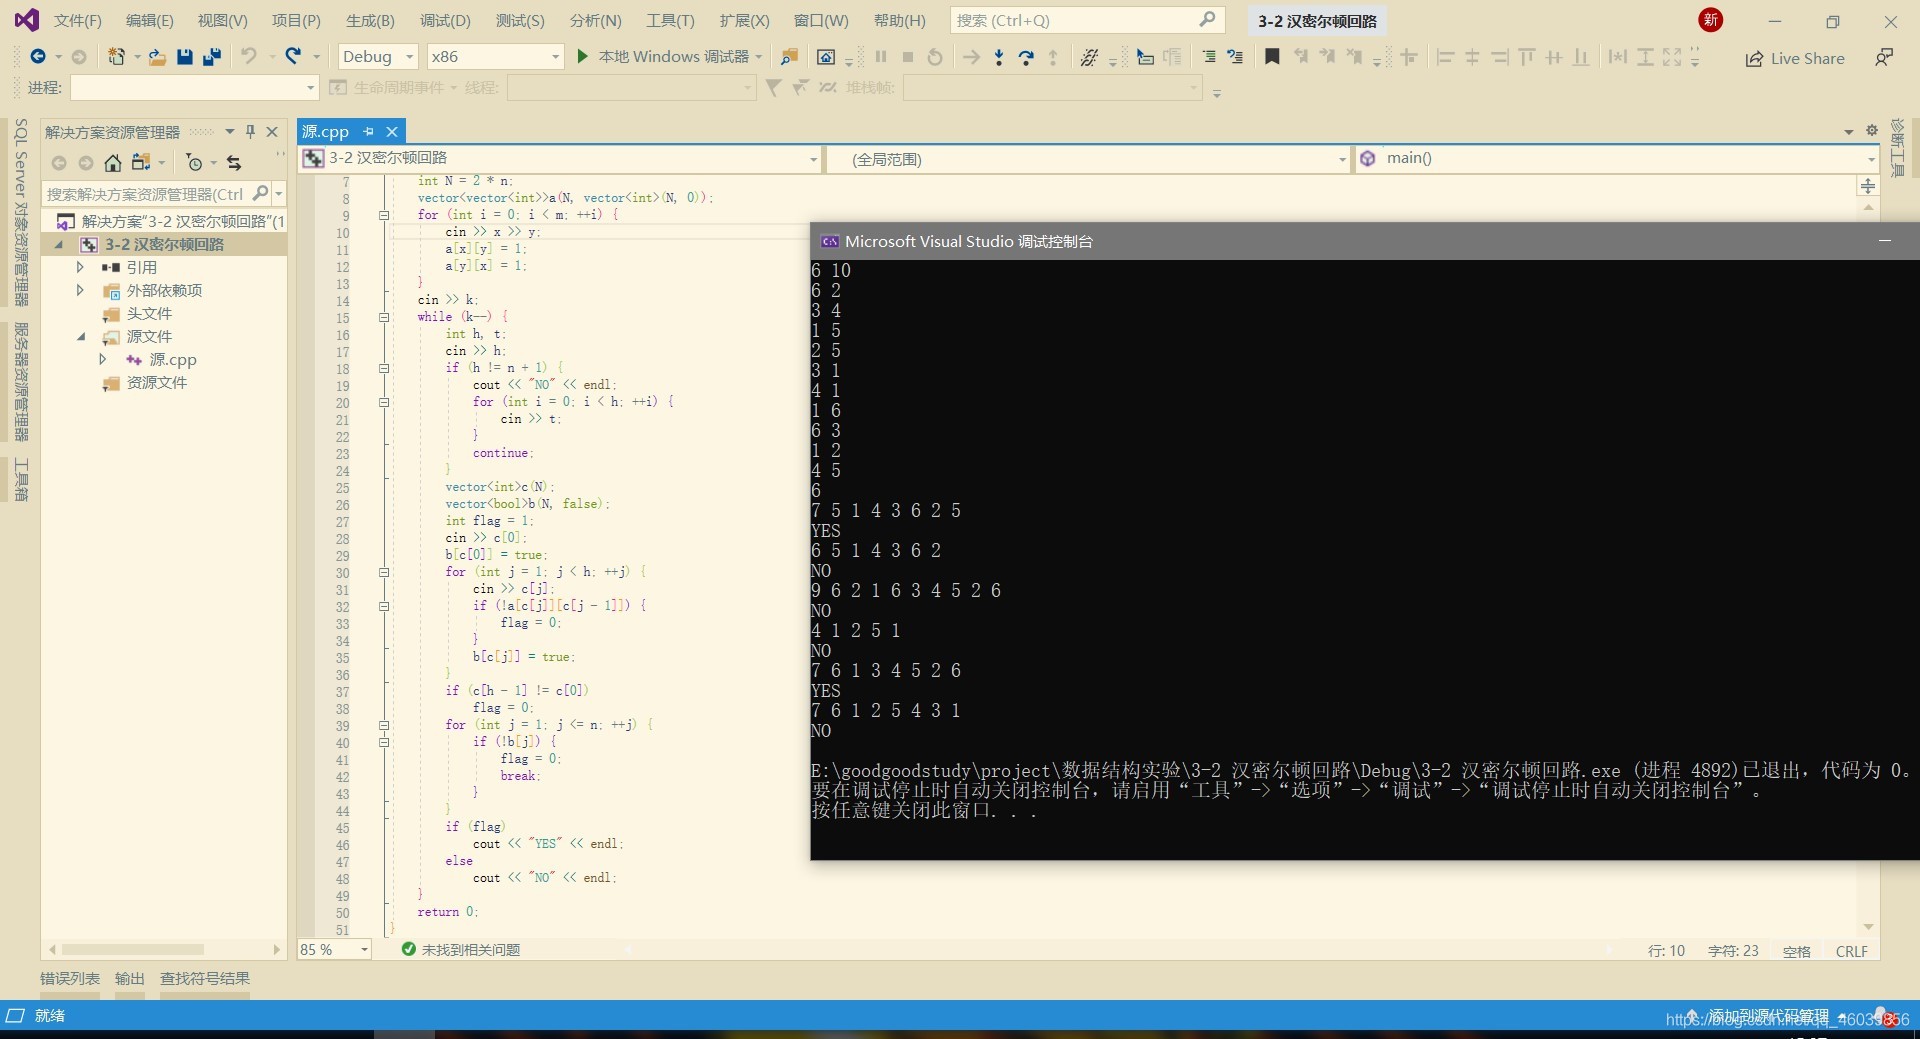This screenshot has height=1039, width=1920.
Task: Click the Find in Files icon
Action: (789, 57)
